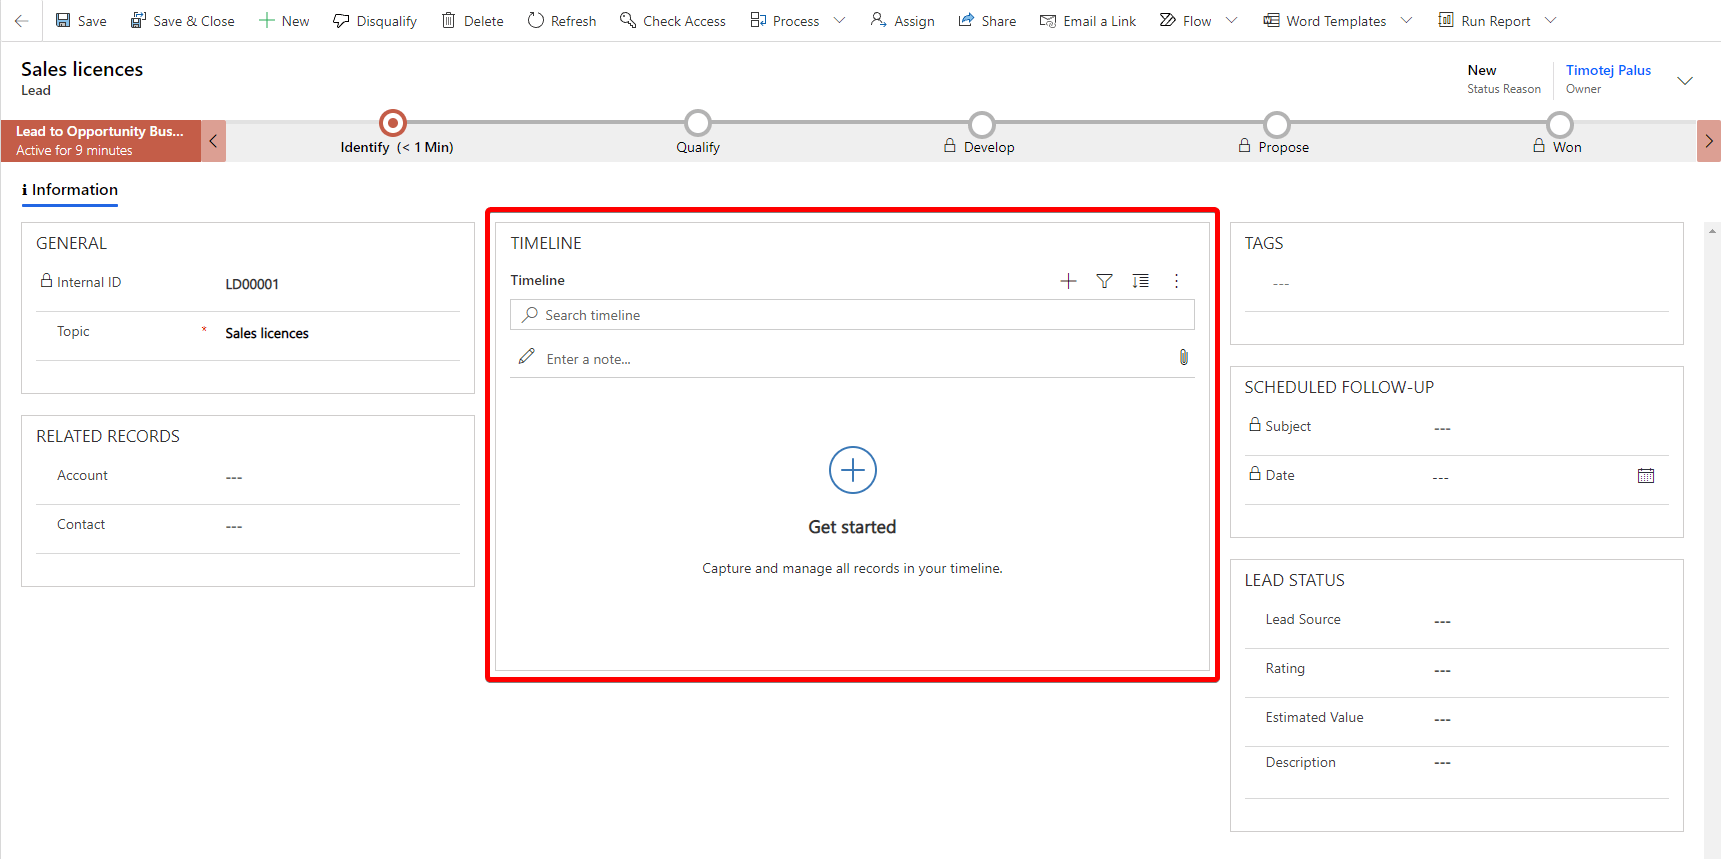Click the Save button
Viewport: 1721px width, 859px height.
(81, 20)
